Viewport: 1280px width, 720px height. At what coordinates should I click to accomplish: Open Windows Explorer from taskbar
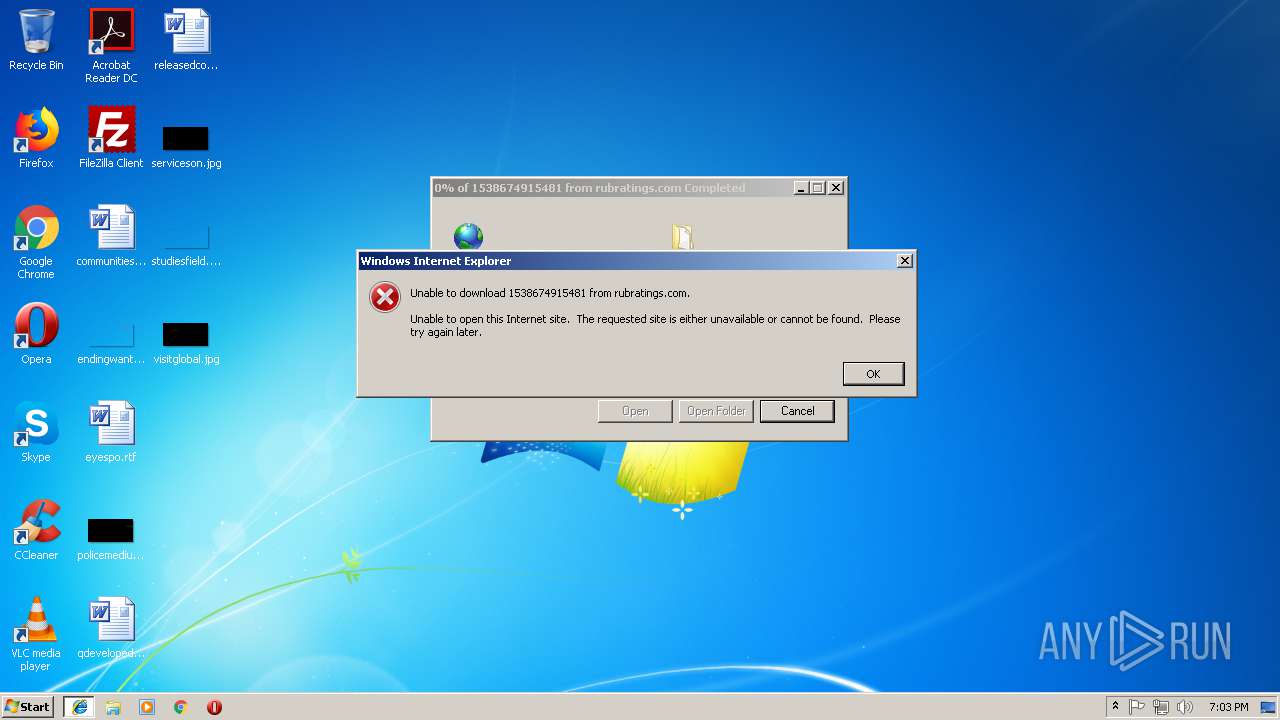pyautogui.click(x=113, y=707)
